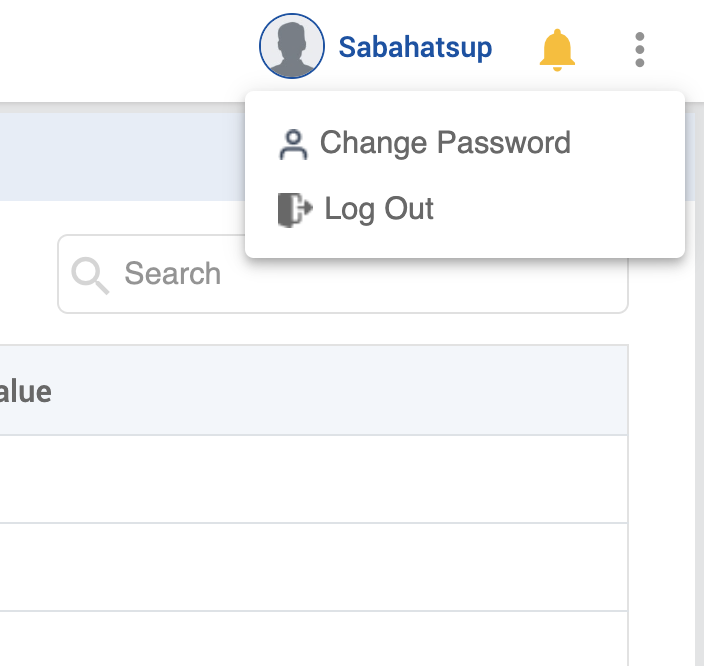The image size is (704, 666).
Task: Click the three-dot more options icon
Action: [x=640, y=49]
